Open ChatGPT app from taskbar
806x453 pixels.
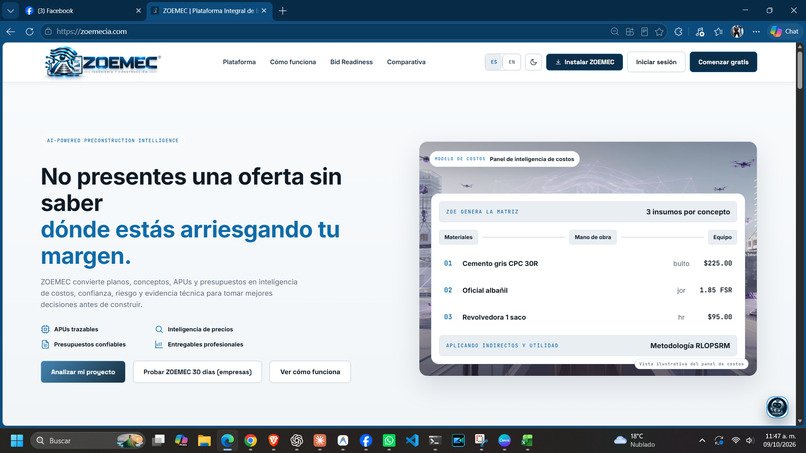point(297,441)
